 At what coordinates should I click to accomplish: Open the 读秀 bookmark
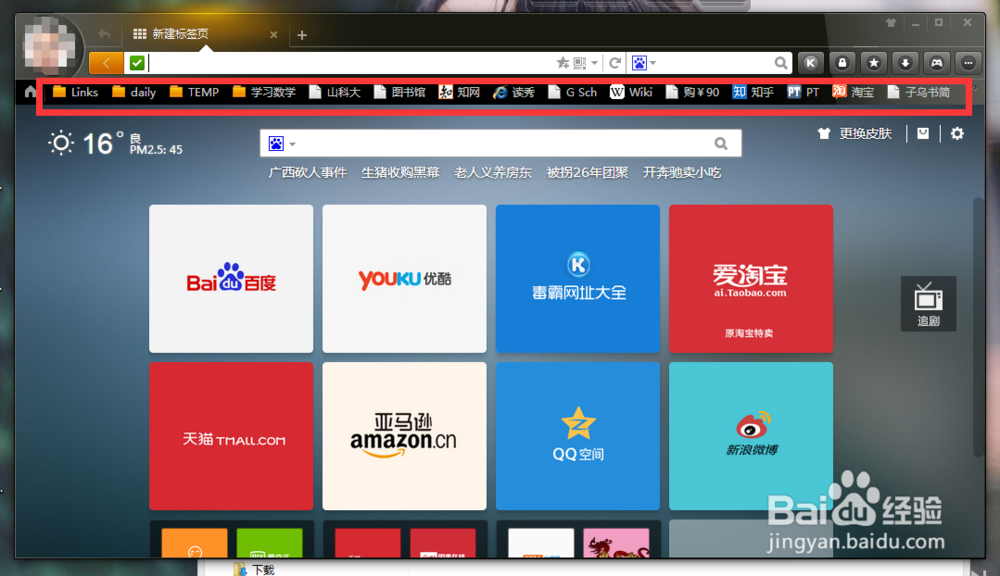point(514,92)
